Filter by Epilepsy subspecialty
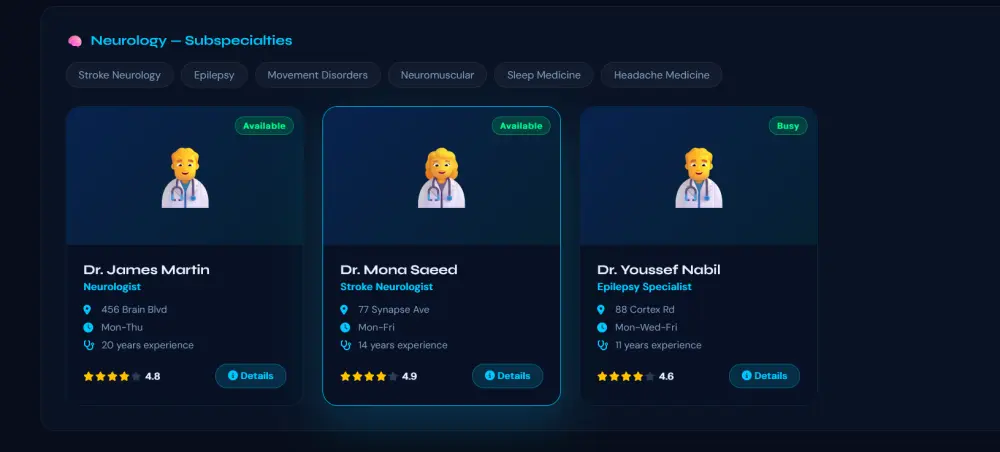This screenshot has width=1000, height=452. pos(214,75)
